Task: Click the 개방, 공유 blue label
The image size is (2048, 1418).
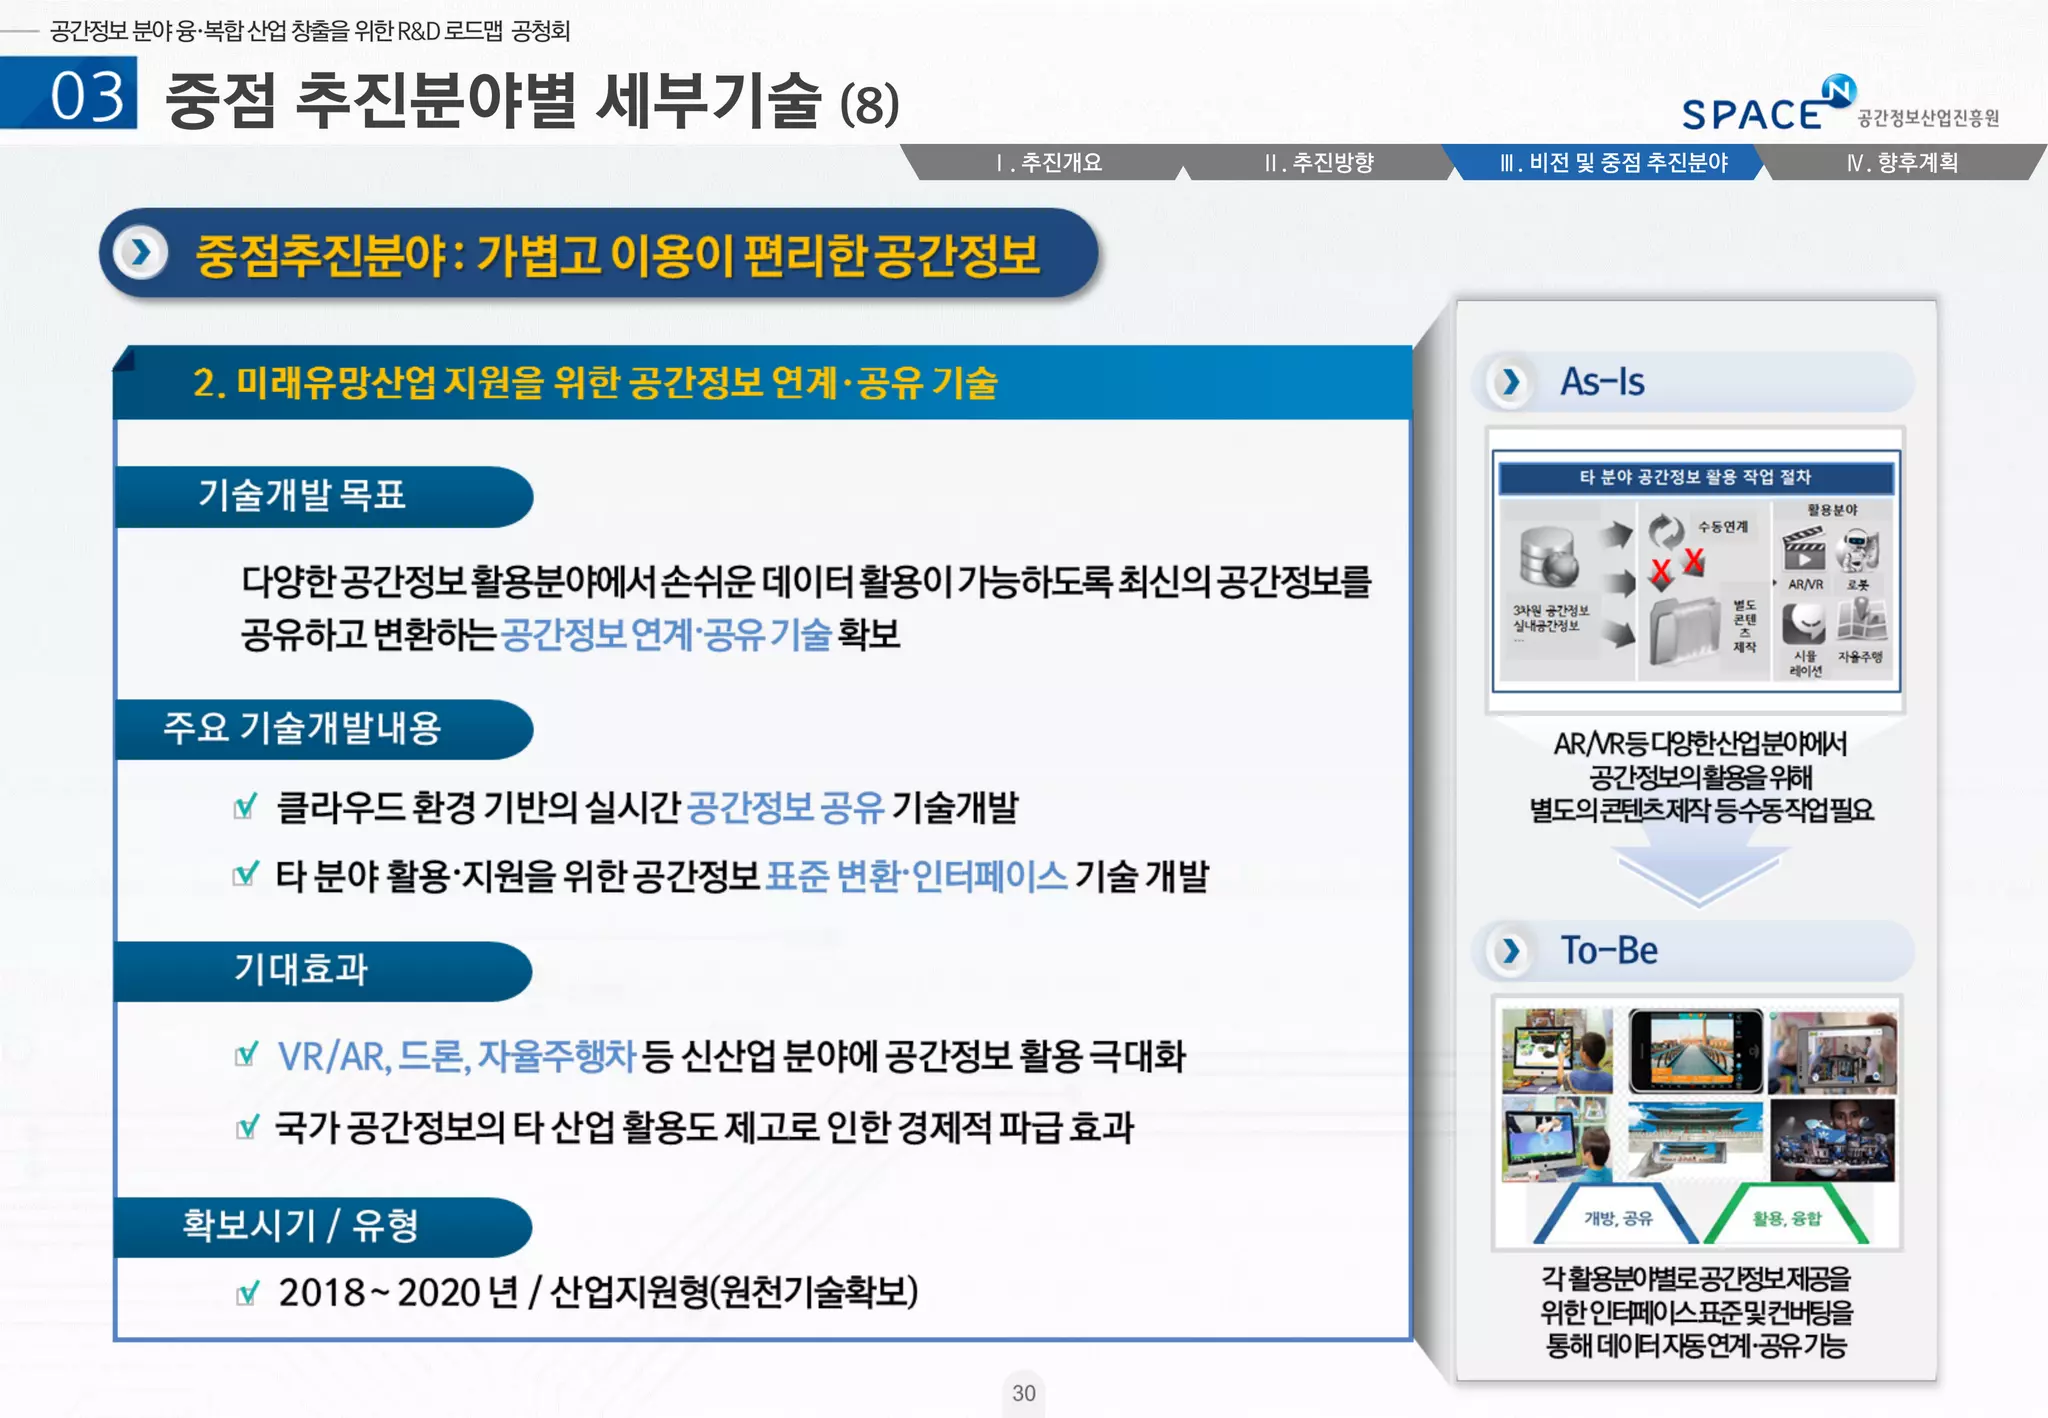Action: click(x=1618, y=1218)
